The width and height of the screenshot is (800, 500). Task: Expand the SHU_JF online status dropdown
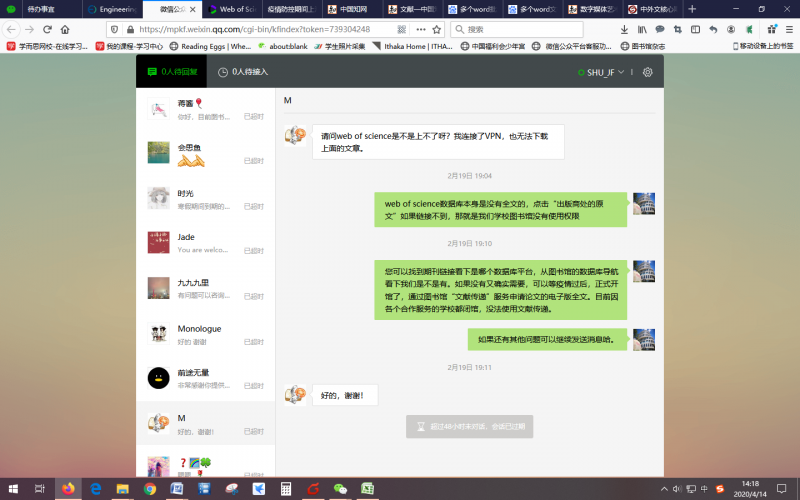point(601,72)
